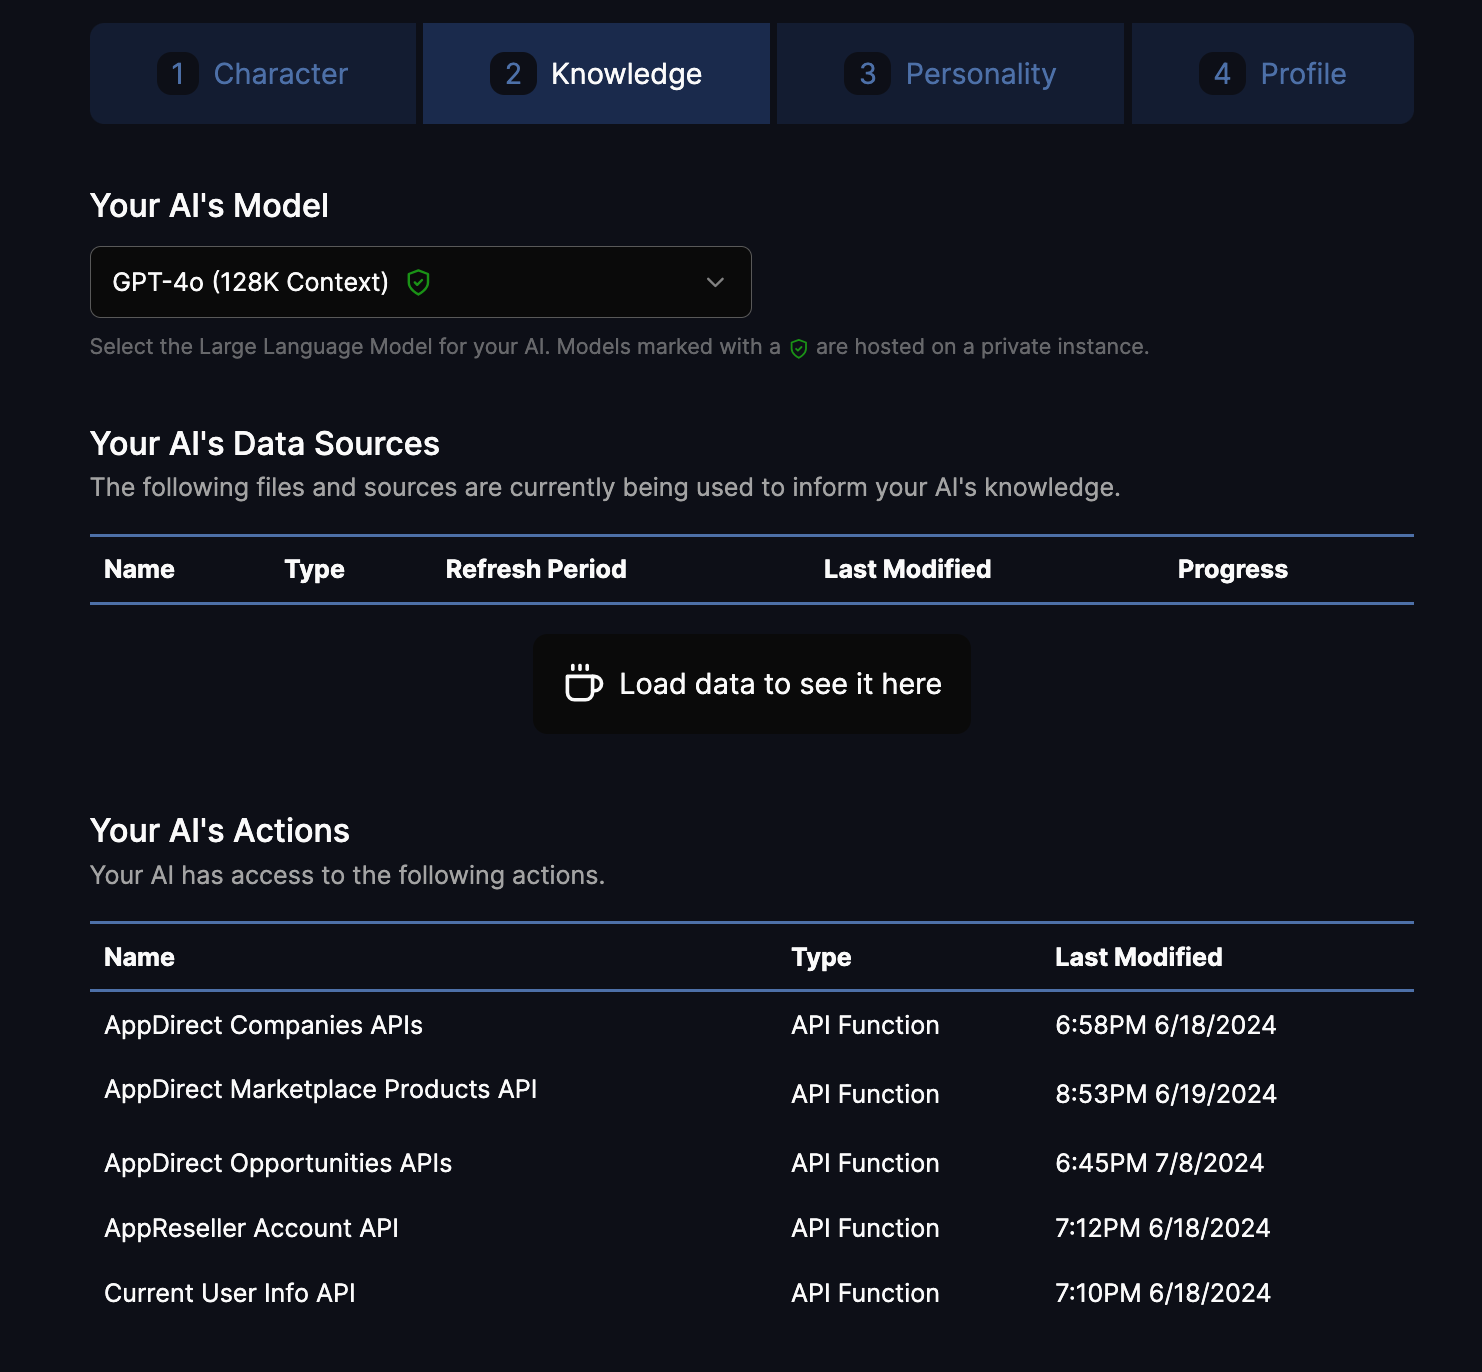The height and width of the screenshot is (1372, 1482).
Task: Select the Current User Info API action
Action: [752, 1293]
